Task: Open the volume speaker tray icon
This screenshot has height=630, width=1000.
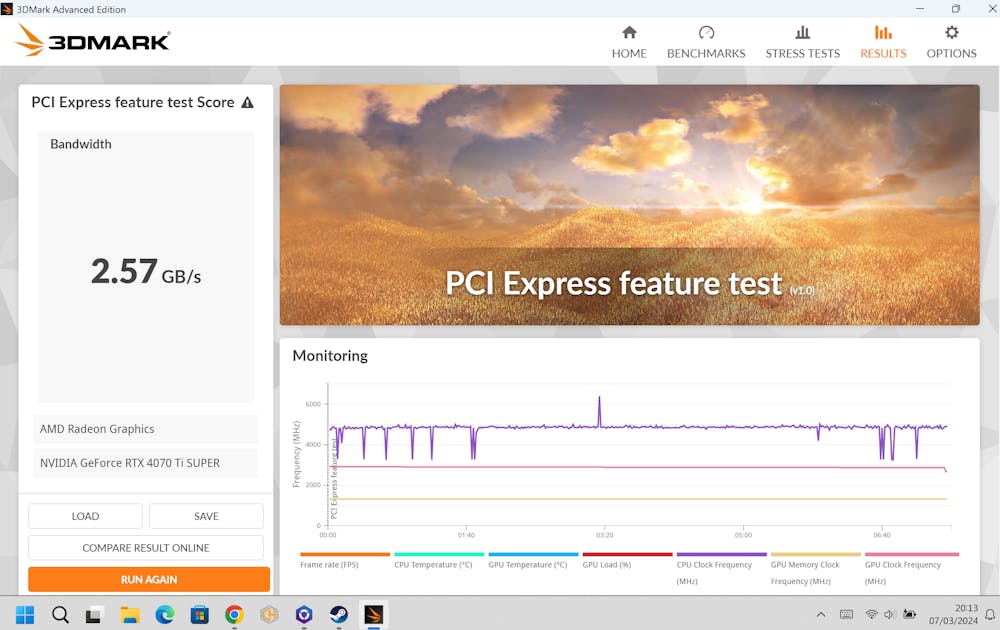Action: [889, 615]
